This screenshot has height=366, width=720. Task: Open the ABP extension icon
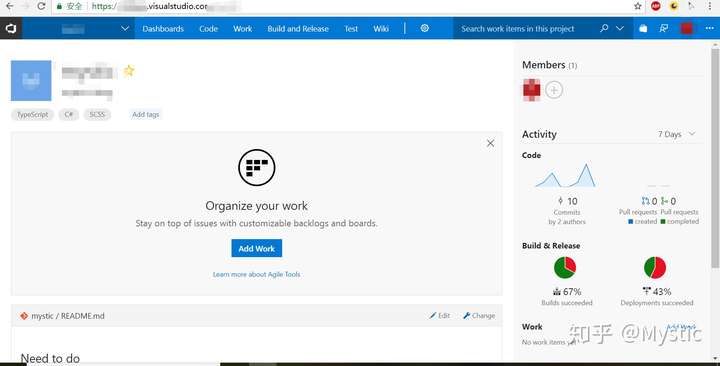656,6
